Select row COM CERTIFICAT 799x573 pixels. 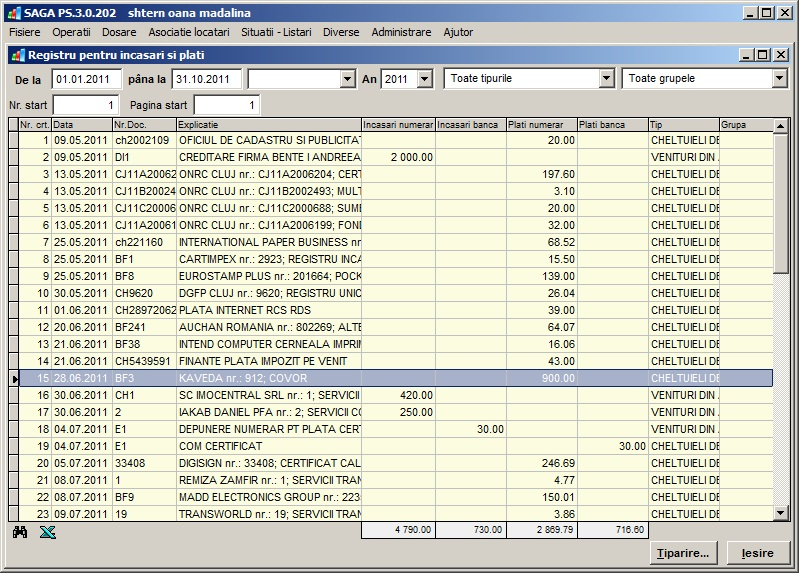(396, 446)
